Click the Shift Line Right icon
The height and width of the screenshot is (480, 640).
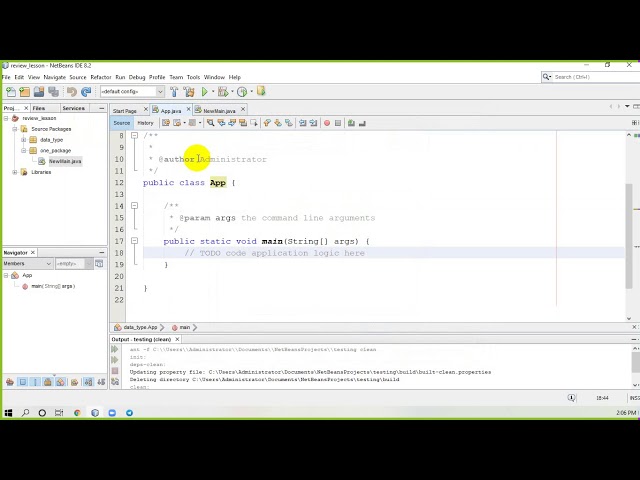click(x=313, y=123)
